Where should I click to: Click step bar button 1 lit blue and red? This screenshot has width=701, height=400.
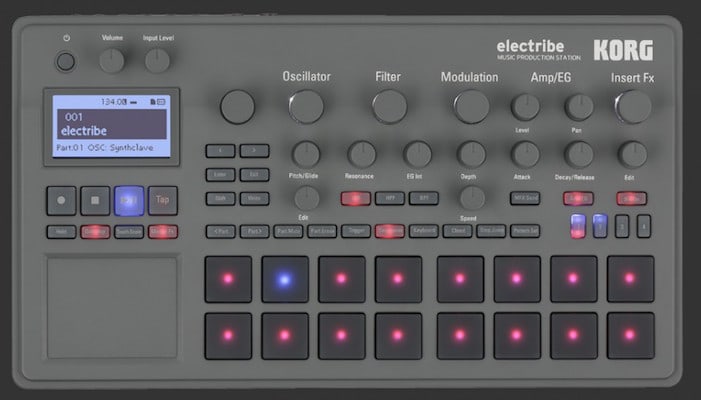(x=578, y=226)
